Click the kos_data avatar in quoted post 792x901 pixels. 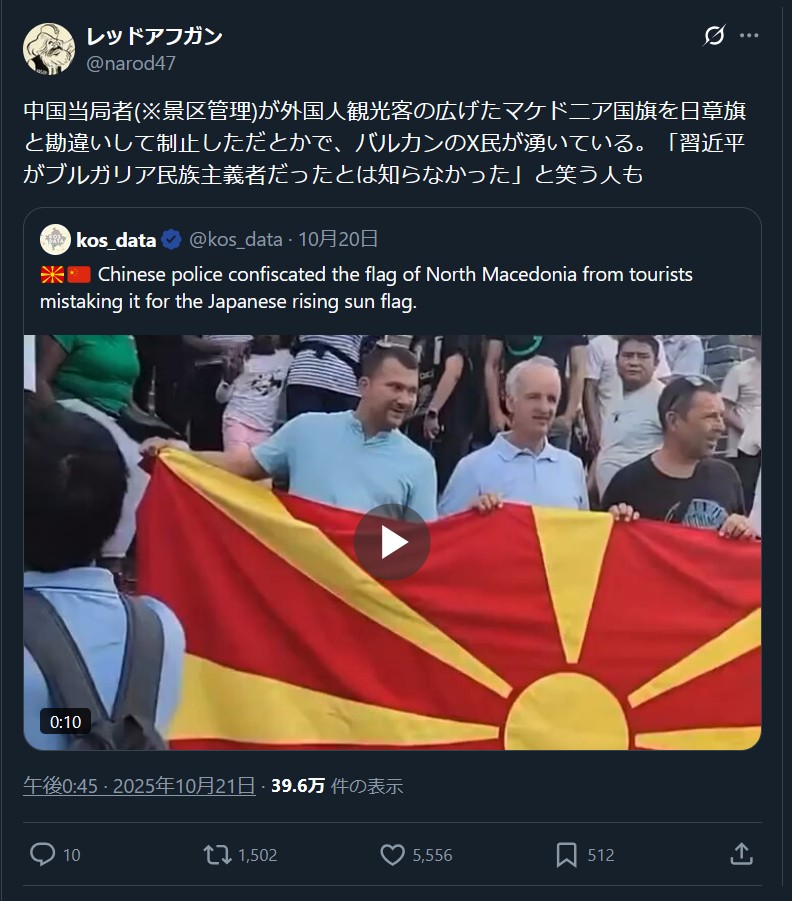pos(55,240)
